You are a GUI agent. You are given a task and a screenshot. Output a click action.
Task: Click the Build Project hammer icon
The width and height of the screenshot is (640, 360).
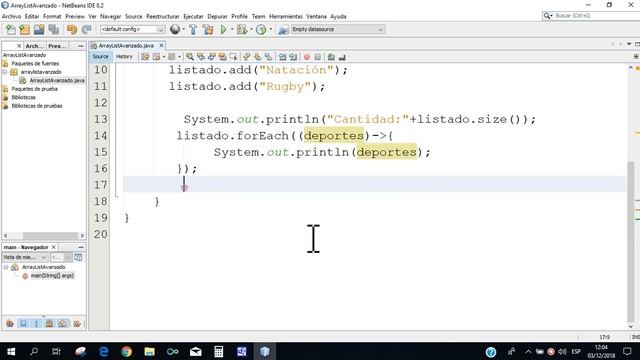point(193,29)
